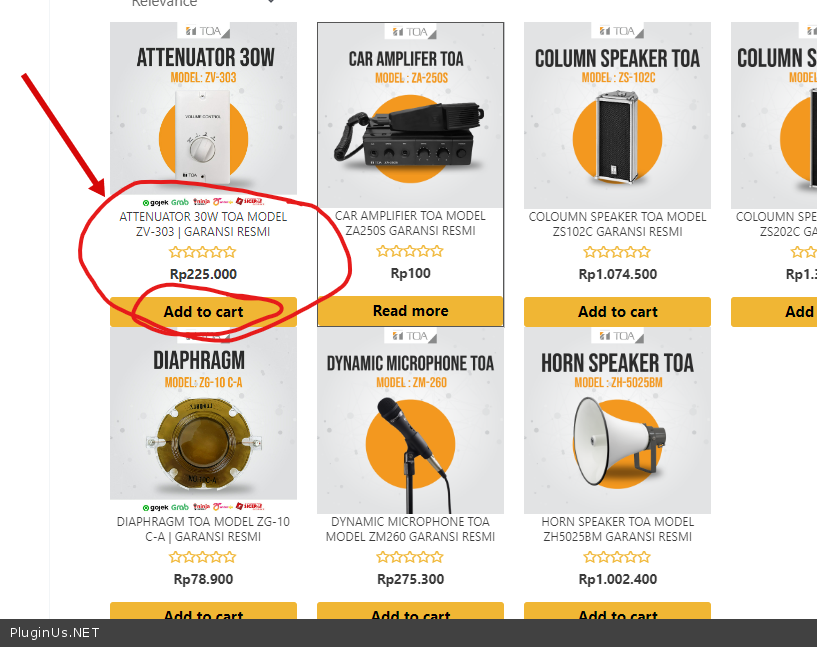Screen dimensions: 817x647
Task: Open ATTENUATOR 30W TOA MODEL ZV-303 title link
Action: [203, 224]
